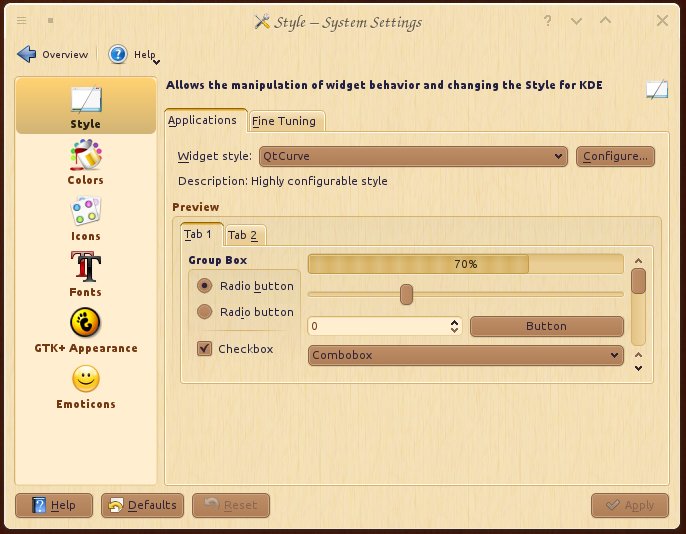
Task: Open the Emoticons settings module
Action: click(x=86, y=387)
